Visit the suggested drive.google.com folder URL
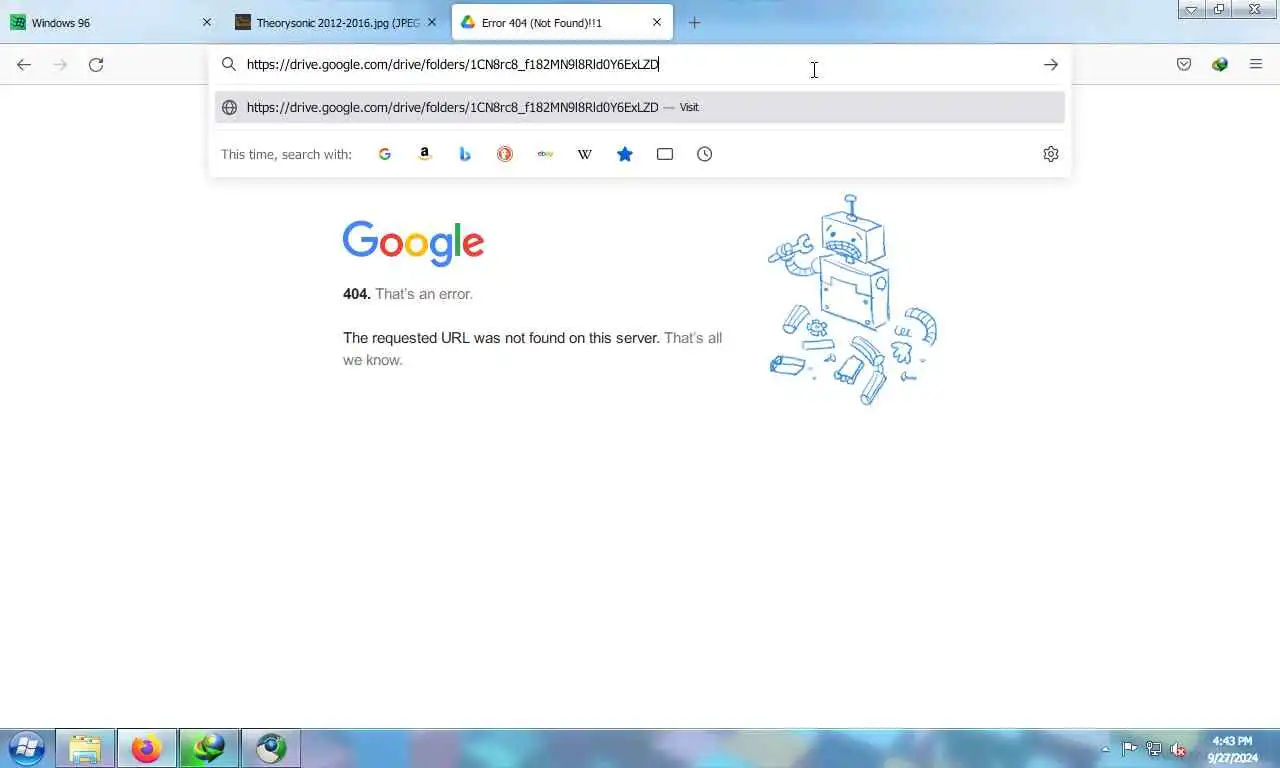1280x768 pixels. [x=640, y=107]
